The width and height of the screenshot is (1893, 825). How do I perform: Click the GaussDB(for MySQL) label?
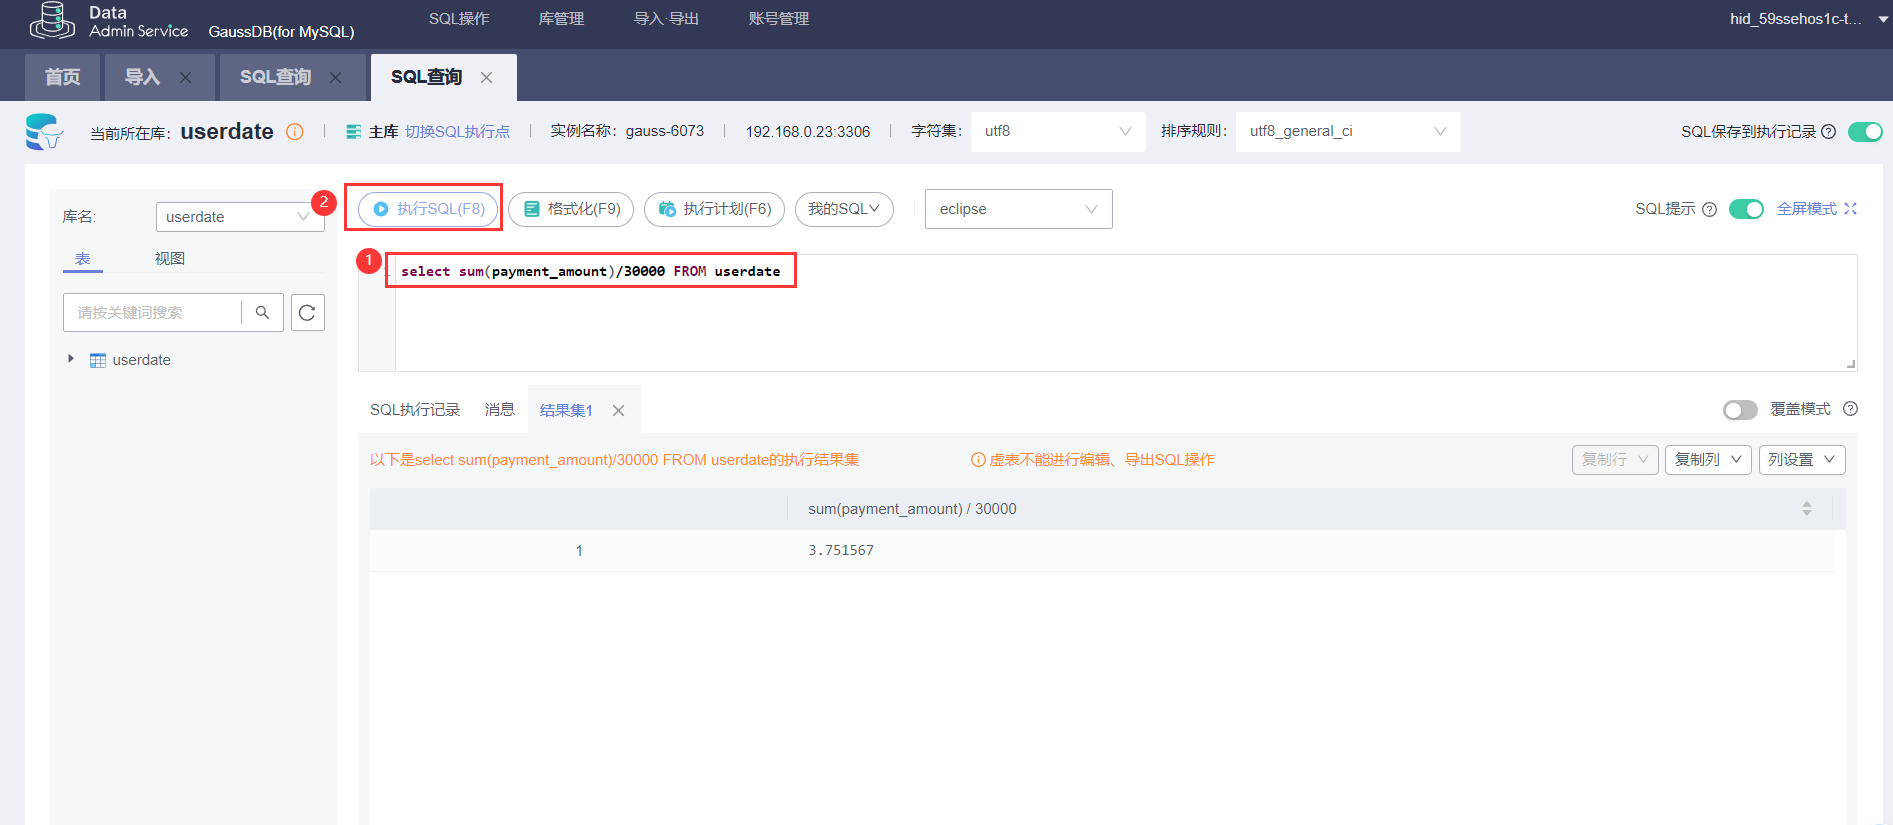click(281, 32)
